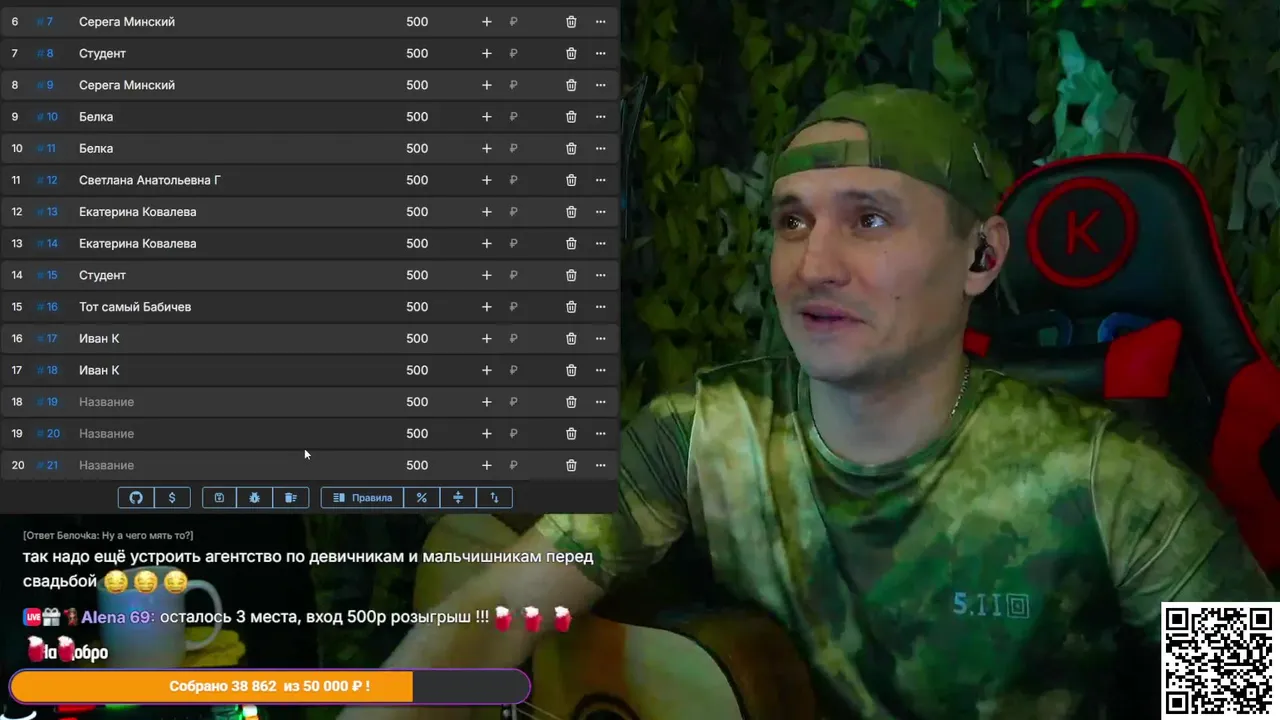Click the #12 lot number link
The width and height of the screenshot is (1280, 720).
47,180
